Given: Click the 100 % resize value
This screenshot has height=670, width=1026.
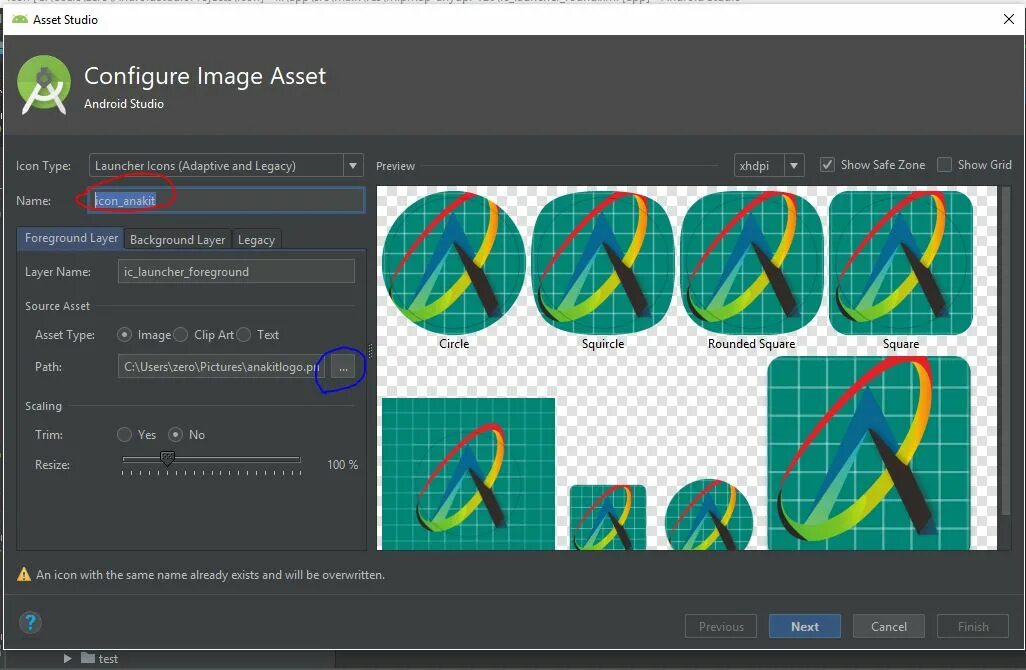Looking at the screenshot, I should [x=342, y=465].
